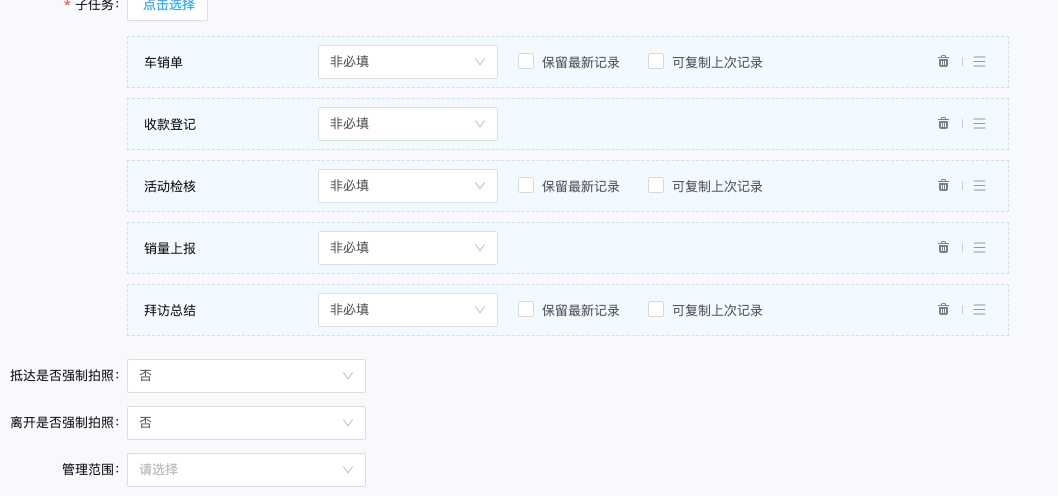The width and height of the screenshot is (1058, 496).
Task: Remove 活动检核 using its trash icon
Action: pos(943,186)
